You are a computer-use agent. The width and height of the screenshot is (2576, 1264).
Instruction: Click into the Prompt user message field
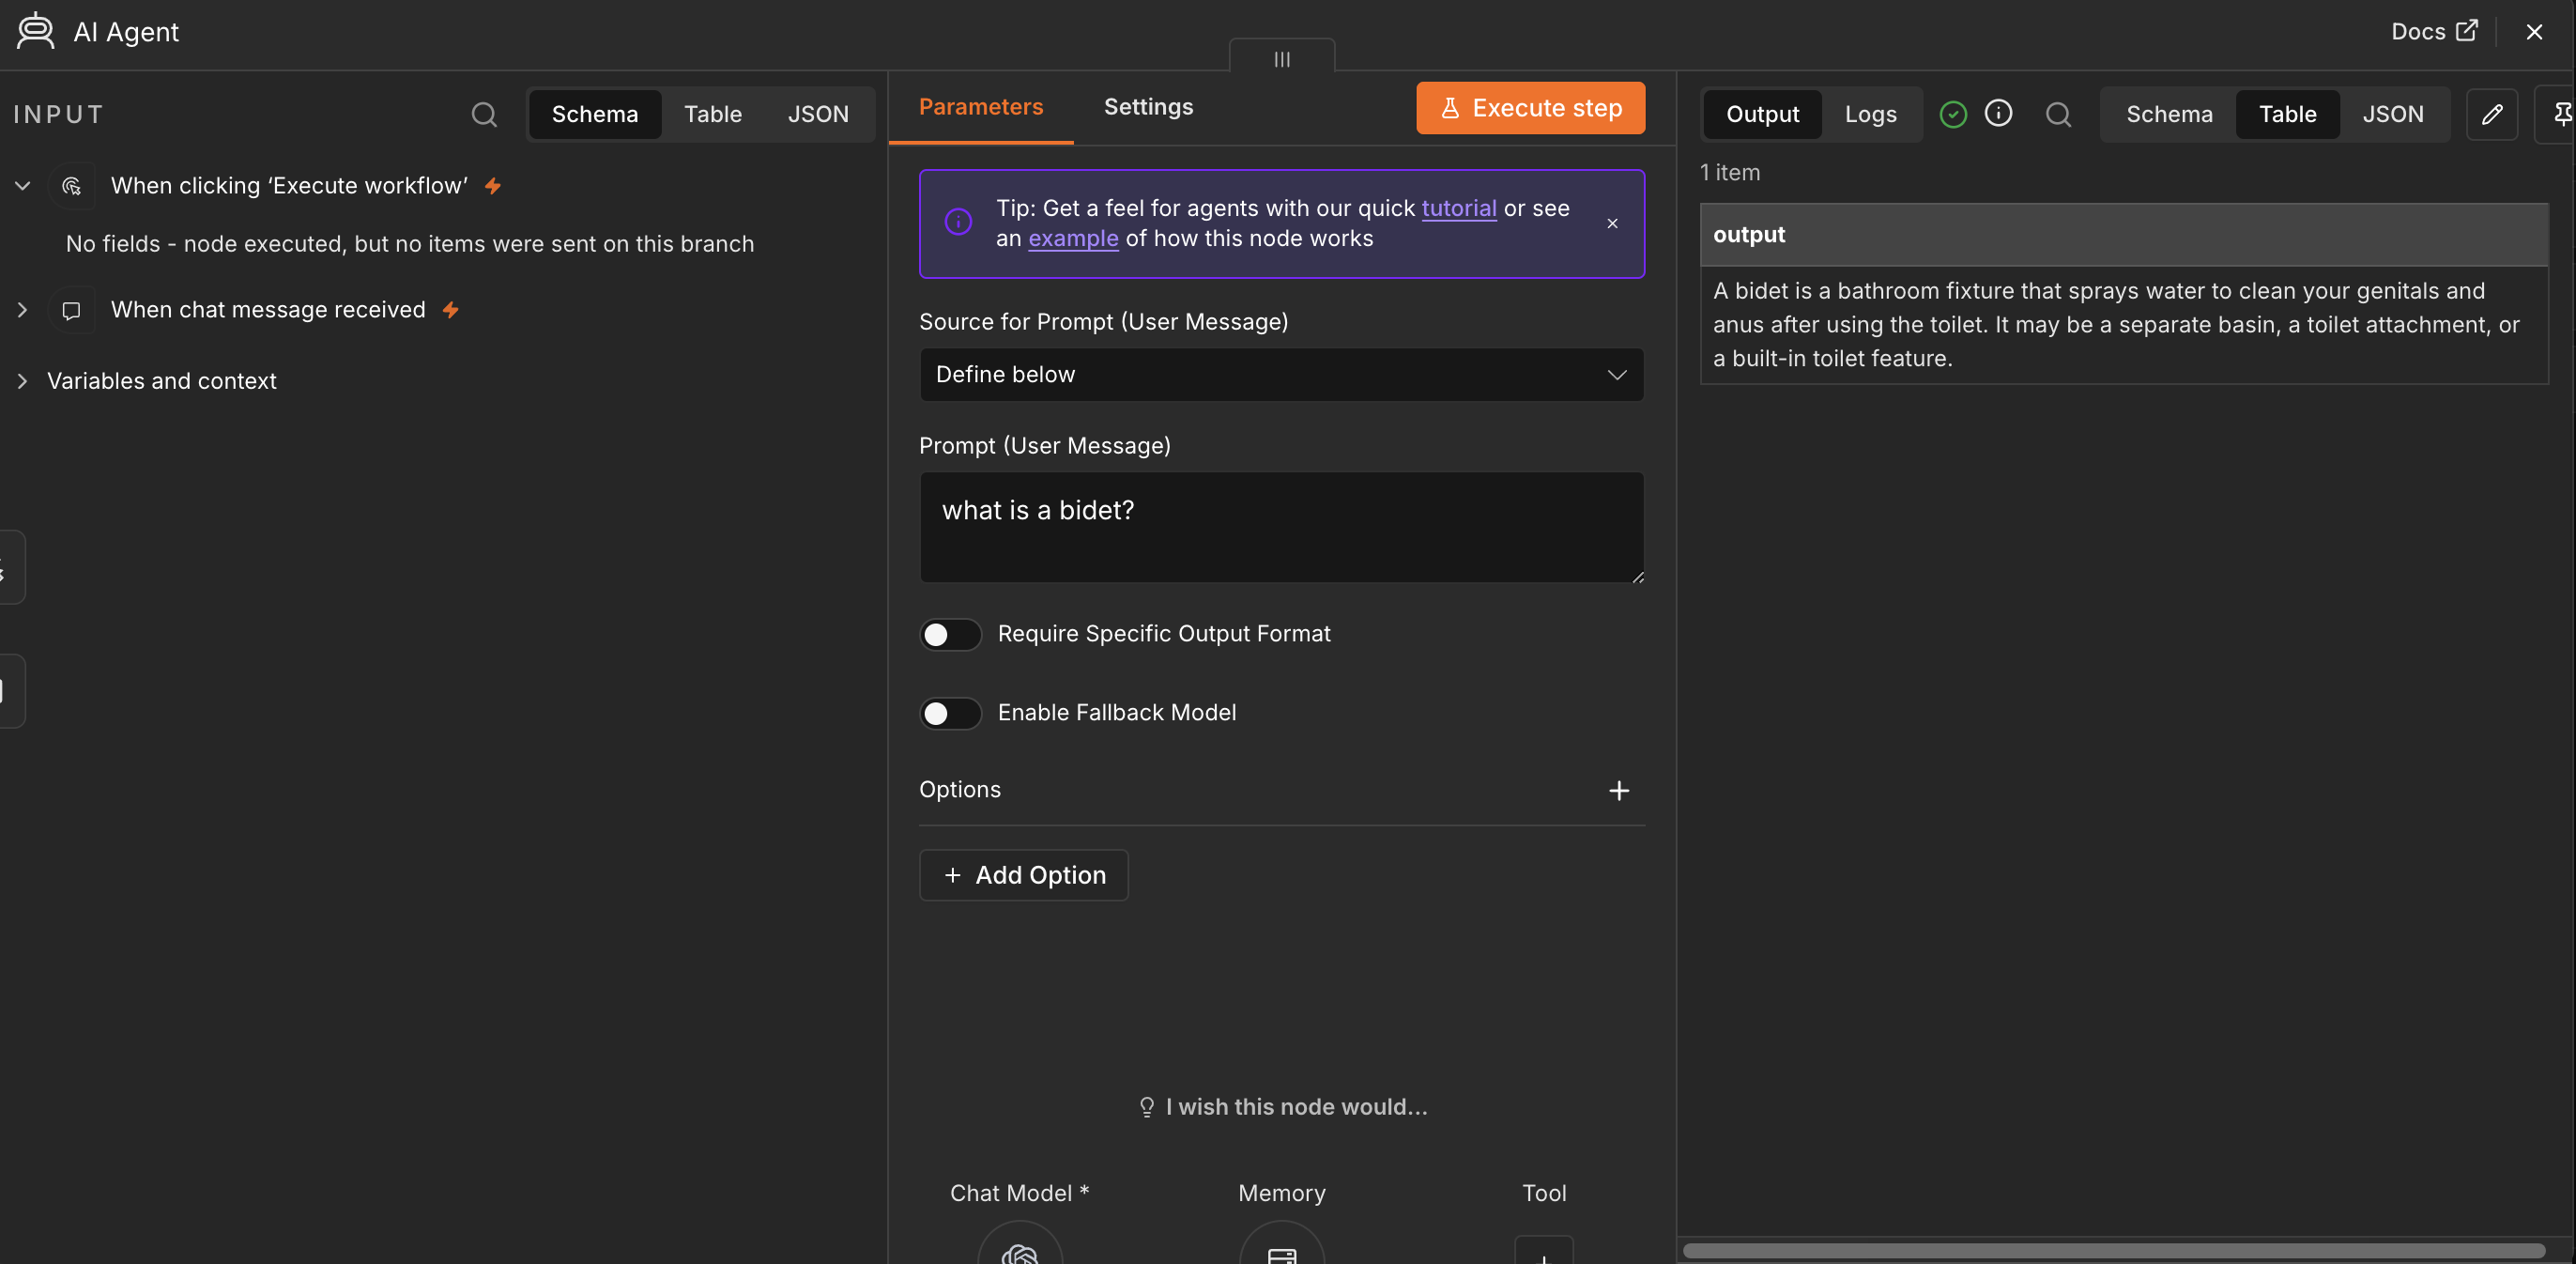click(1281, 527)
